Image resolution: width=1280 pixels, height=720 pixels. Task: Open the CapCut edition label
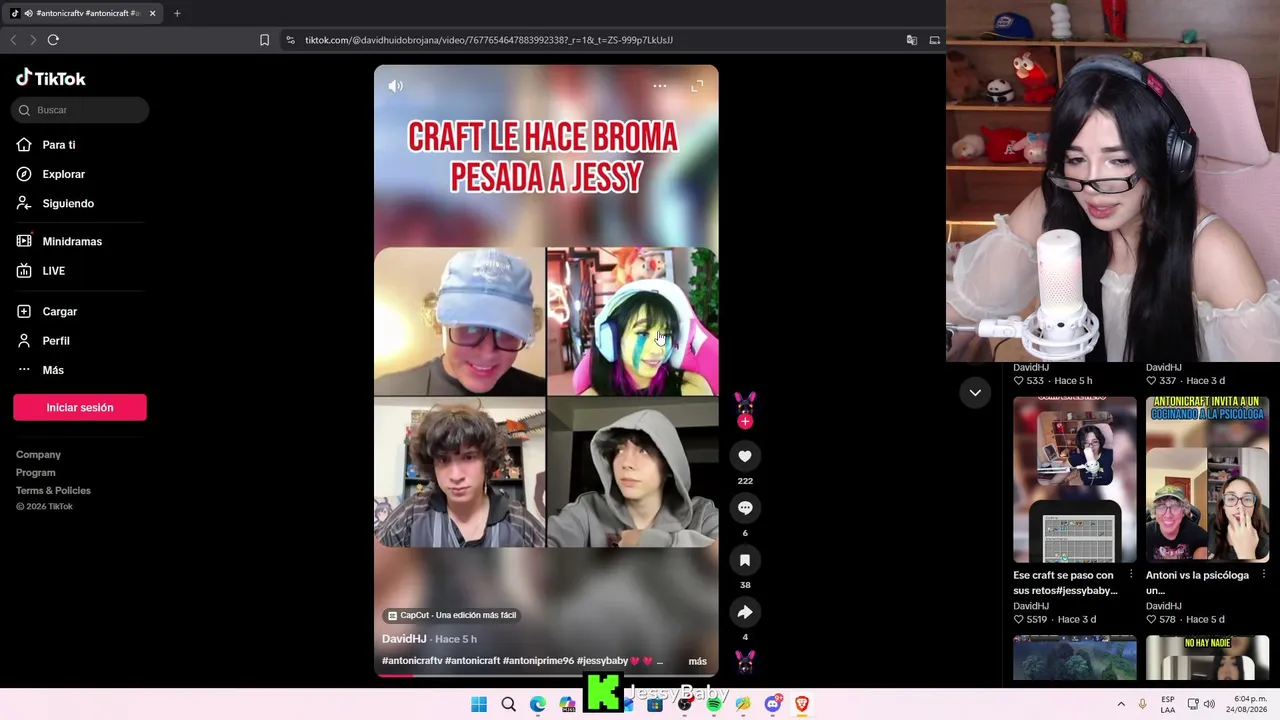tap(452, 615)
